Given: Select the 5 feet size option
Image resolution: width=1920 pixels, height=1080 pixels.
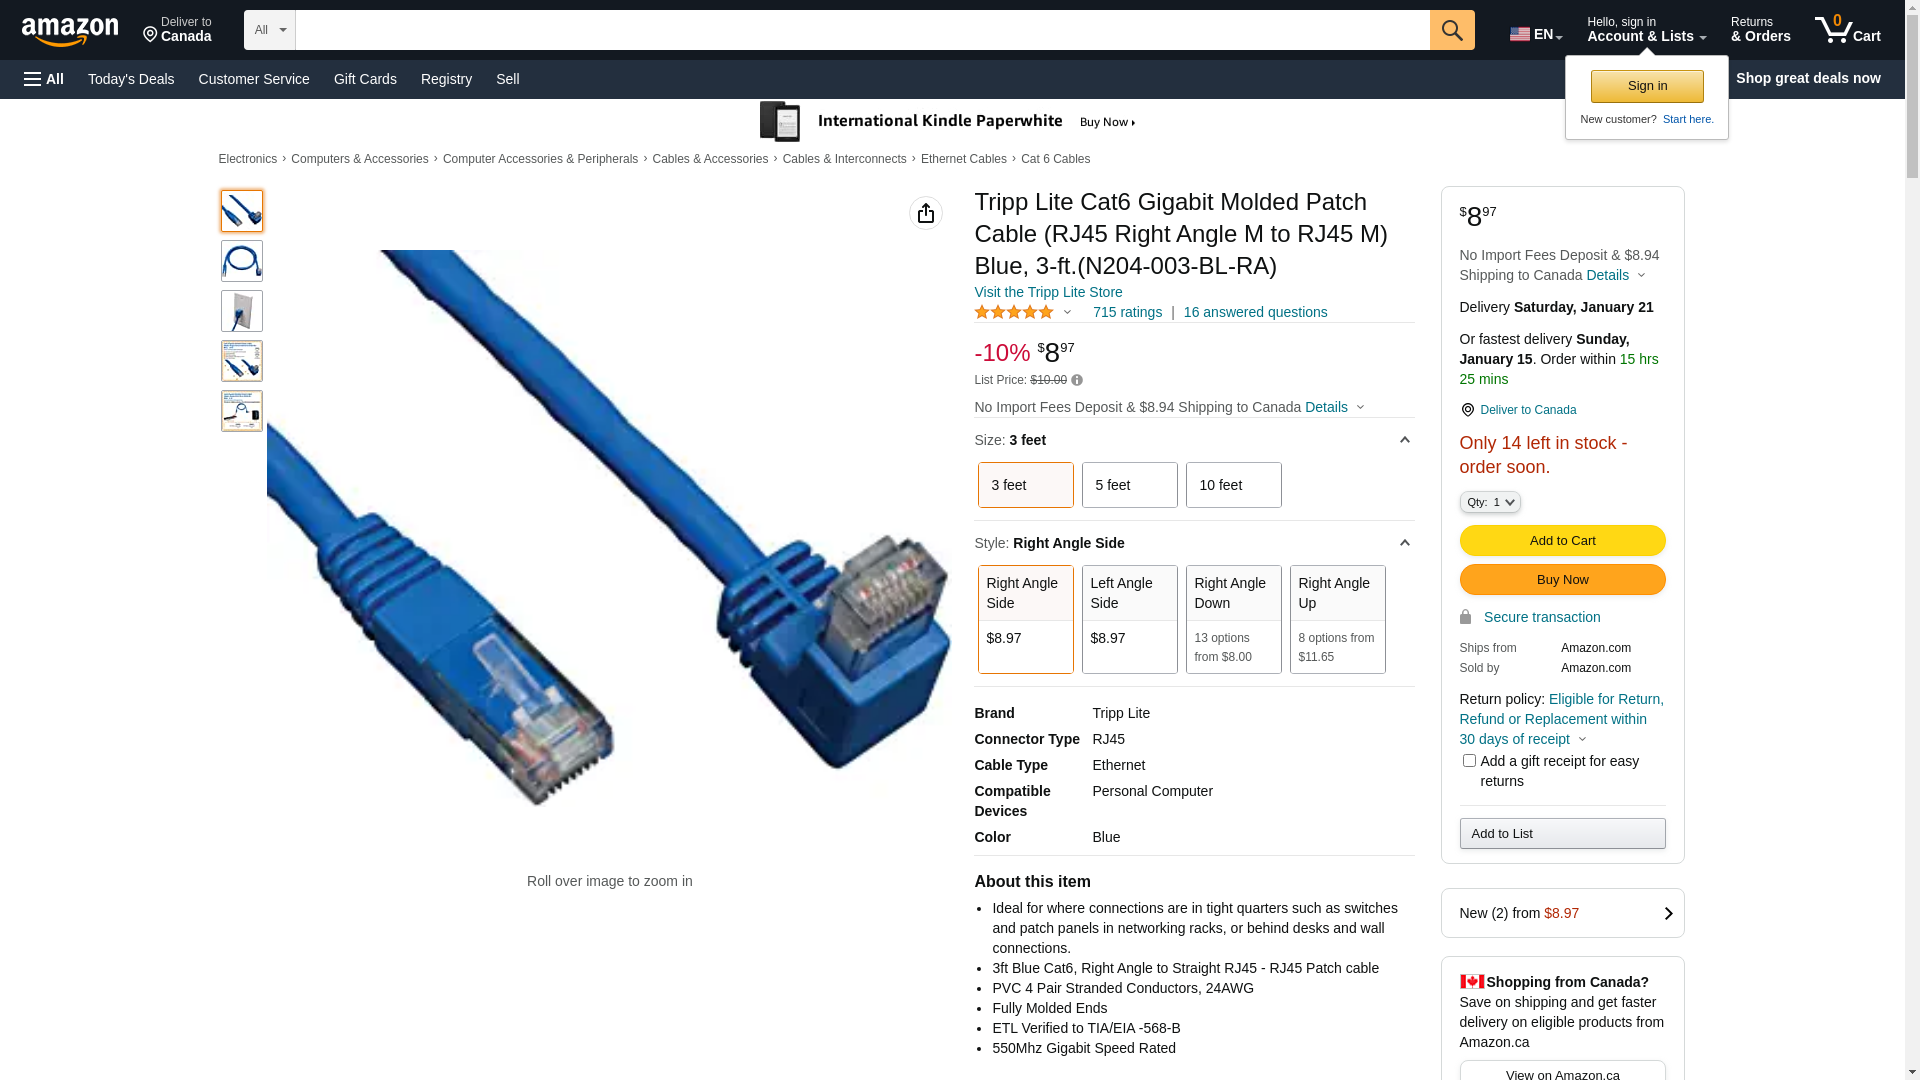Looking at the screenshot, I should point(1130,485).
